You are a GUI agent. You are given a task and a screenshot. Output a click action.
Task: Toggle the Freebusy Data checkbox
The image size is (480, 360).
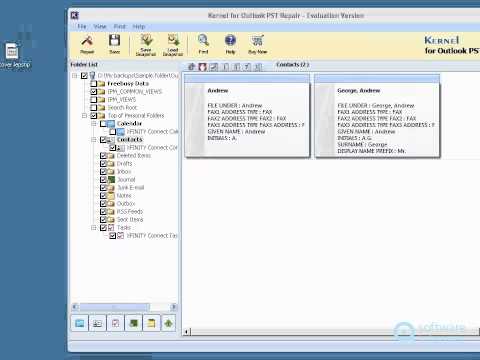pos(94,84)
